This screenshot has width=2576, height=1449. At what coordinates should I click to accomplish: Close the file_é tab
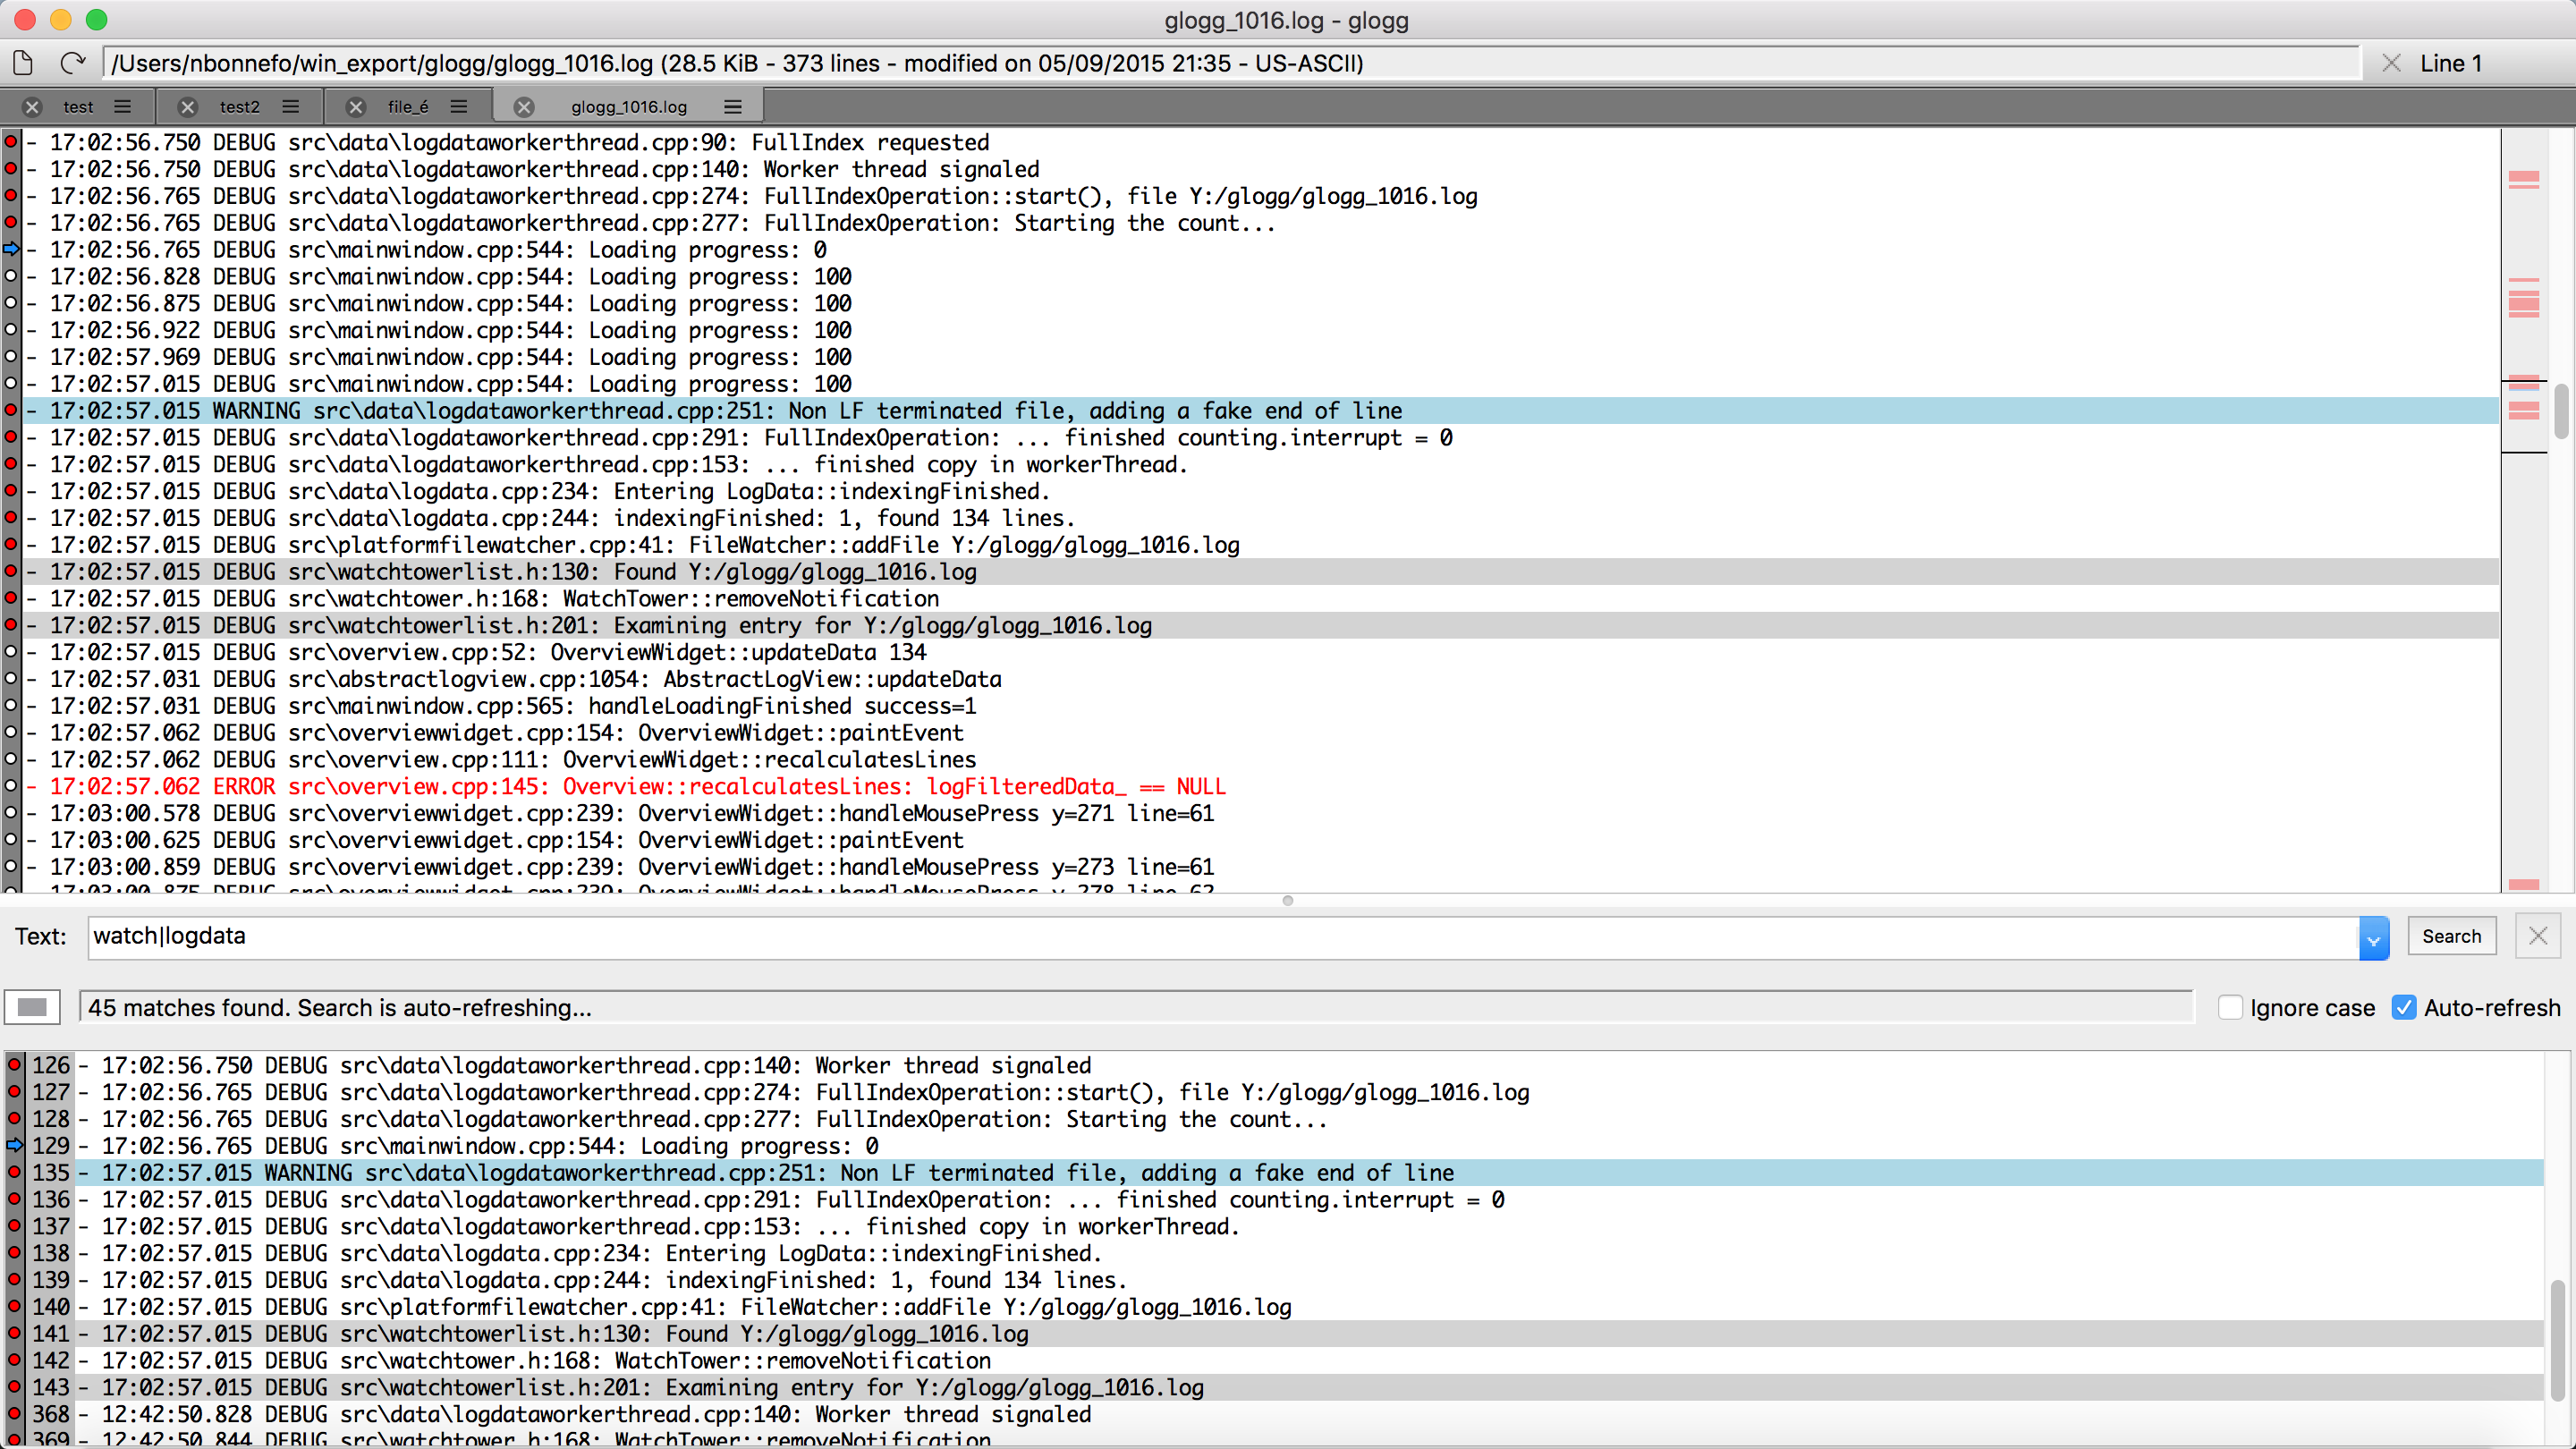point(356,107)
